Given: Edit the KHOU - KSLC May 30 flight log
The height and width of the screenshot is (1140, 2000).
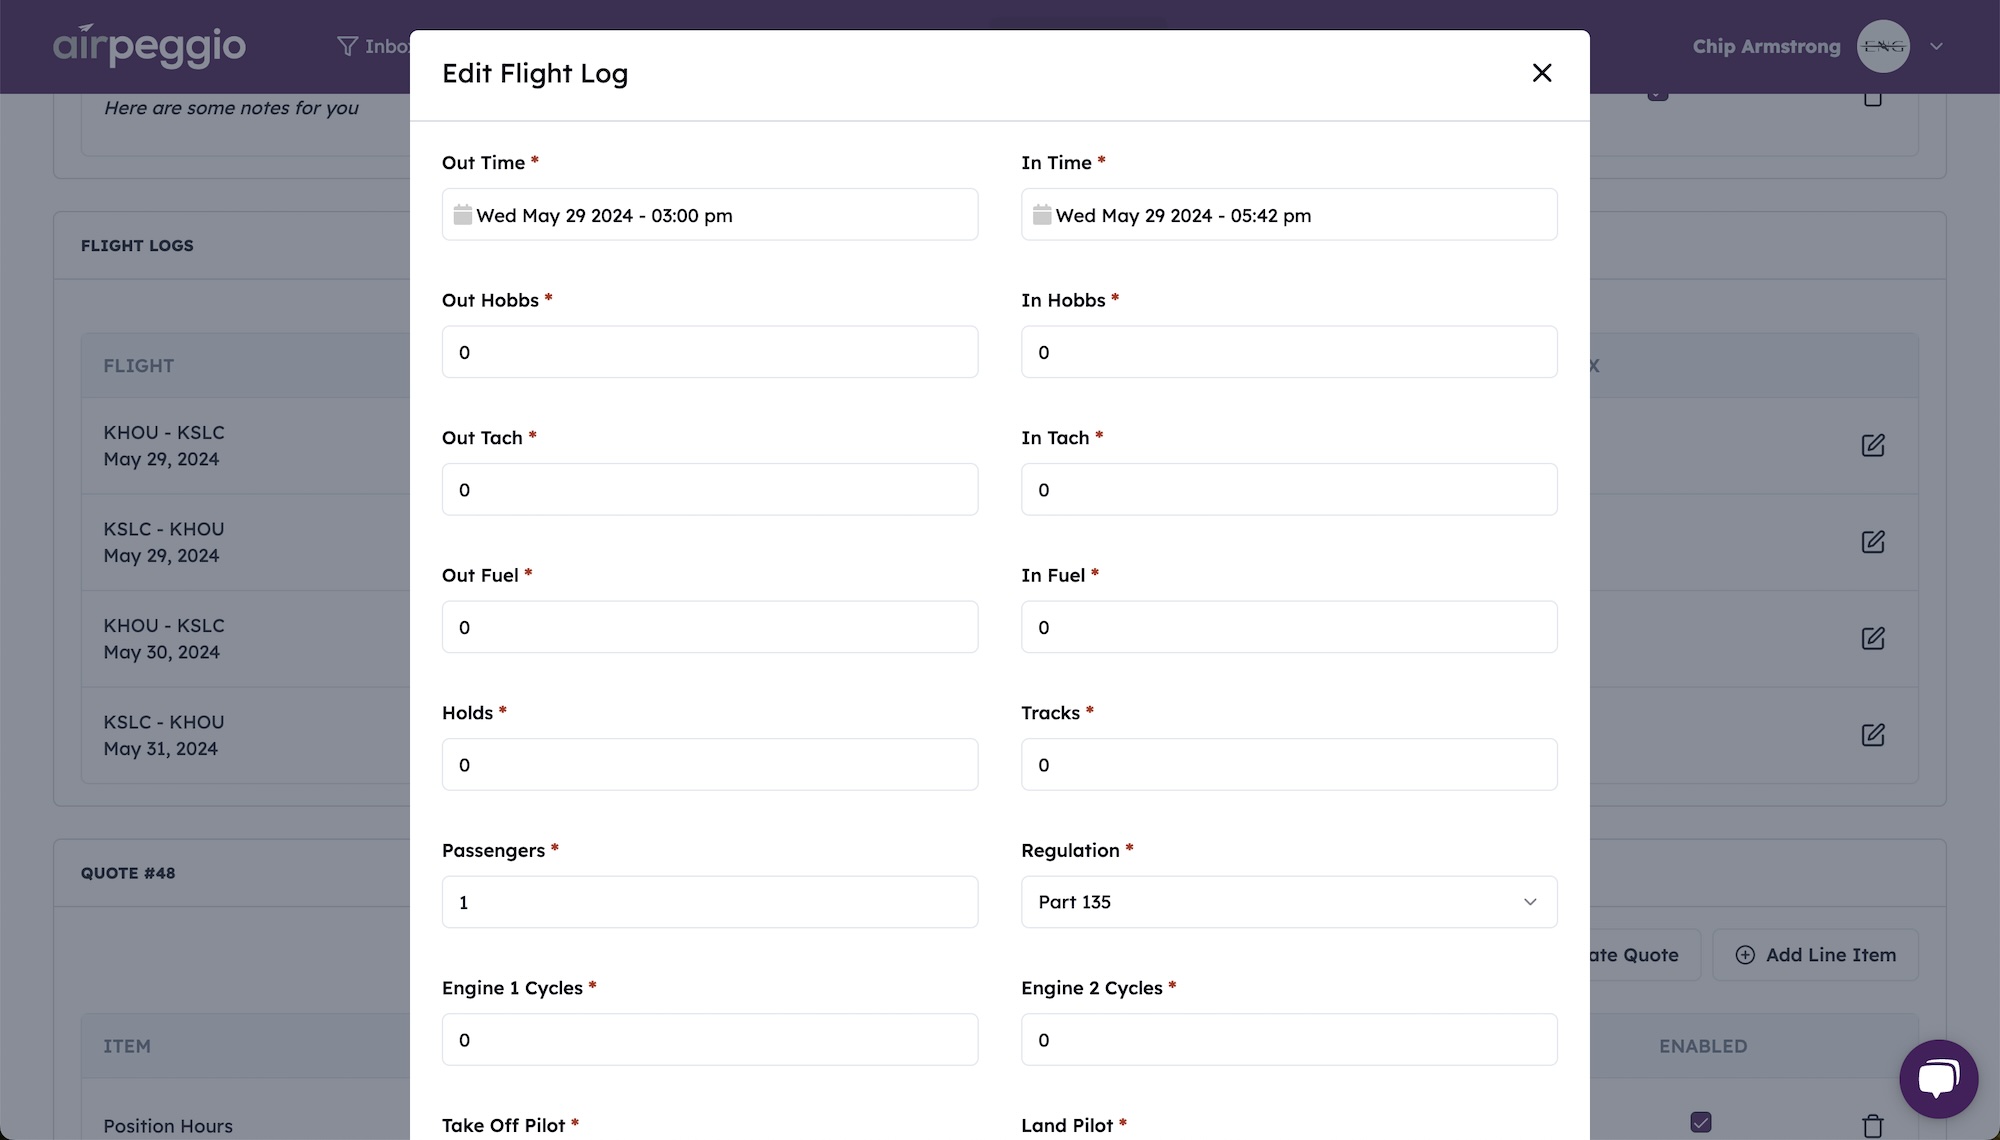Looking at the screenshot, I should [1873, 639].
